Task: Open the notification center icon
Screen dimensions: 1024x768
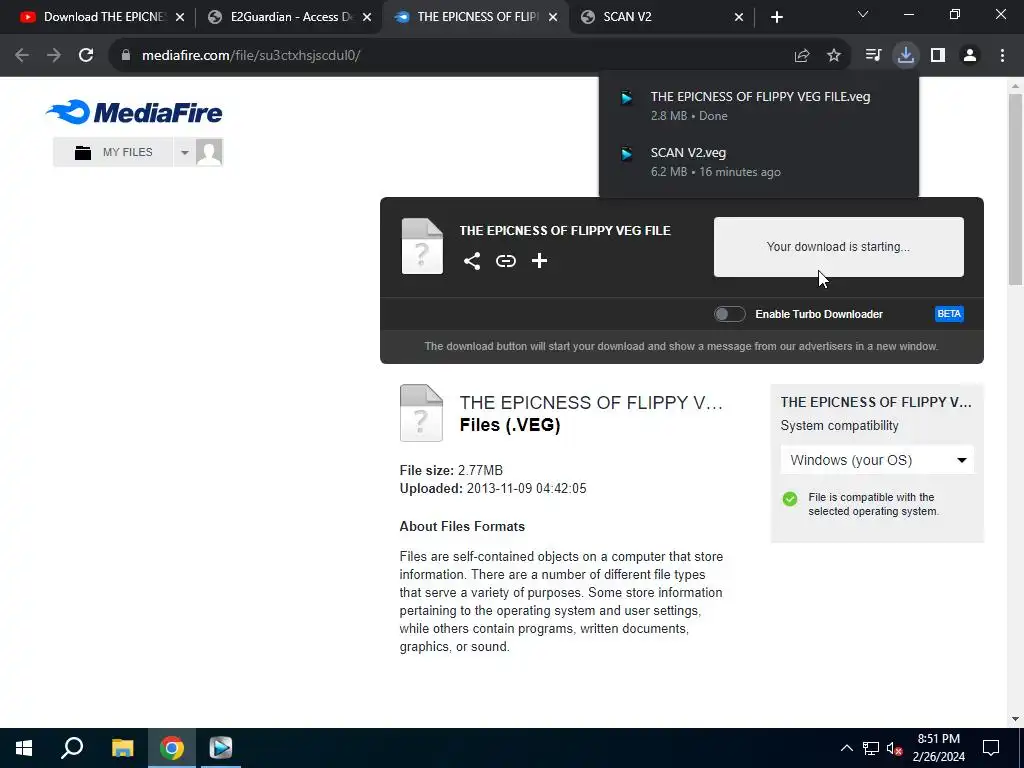Action: pyautogui.click(x=991, y=748)
